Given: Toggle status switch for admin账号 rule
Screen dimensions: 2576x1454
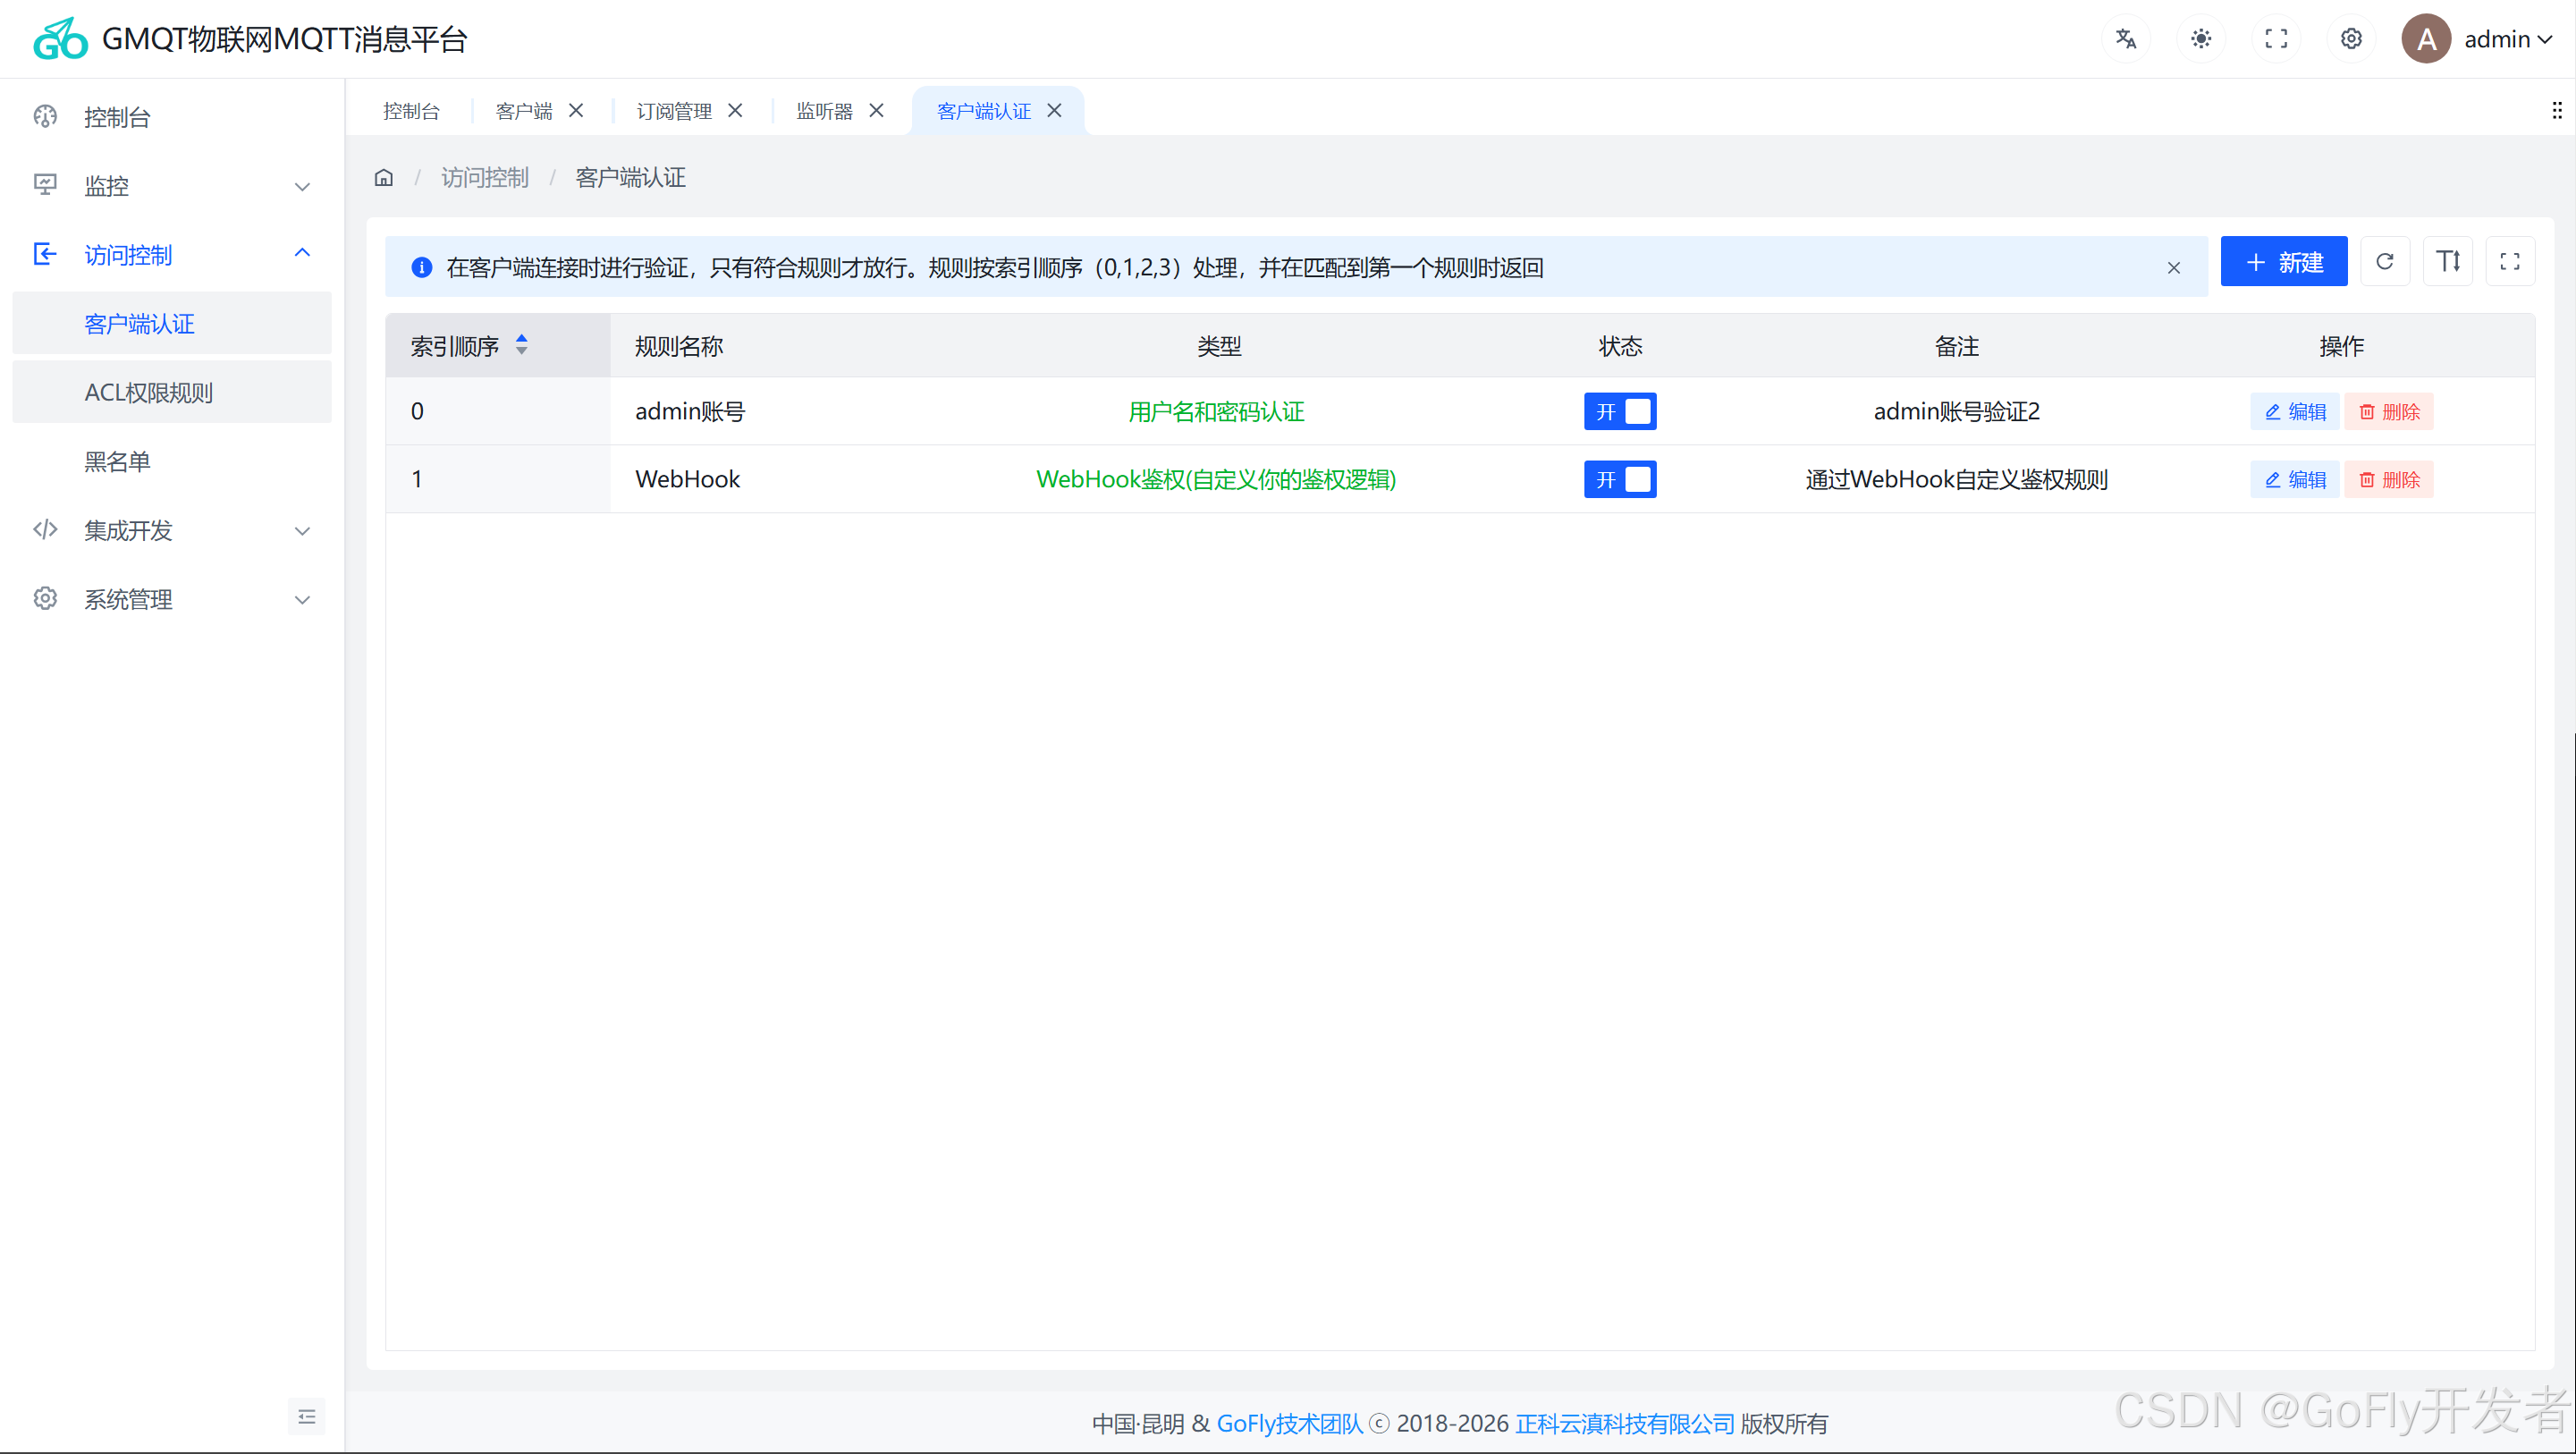Looking at the screenshot, I should (1620, 411).
